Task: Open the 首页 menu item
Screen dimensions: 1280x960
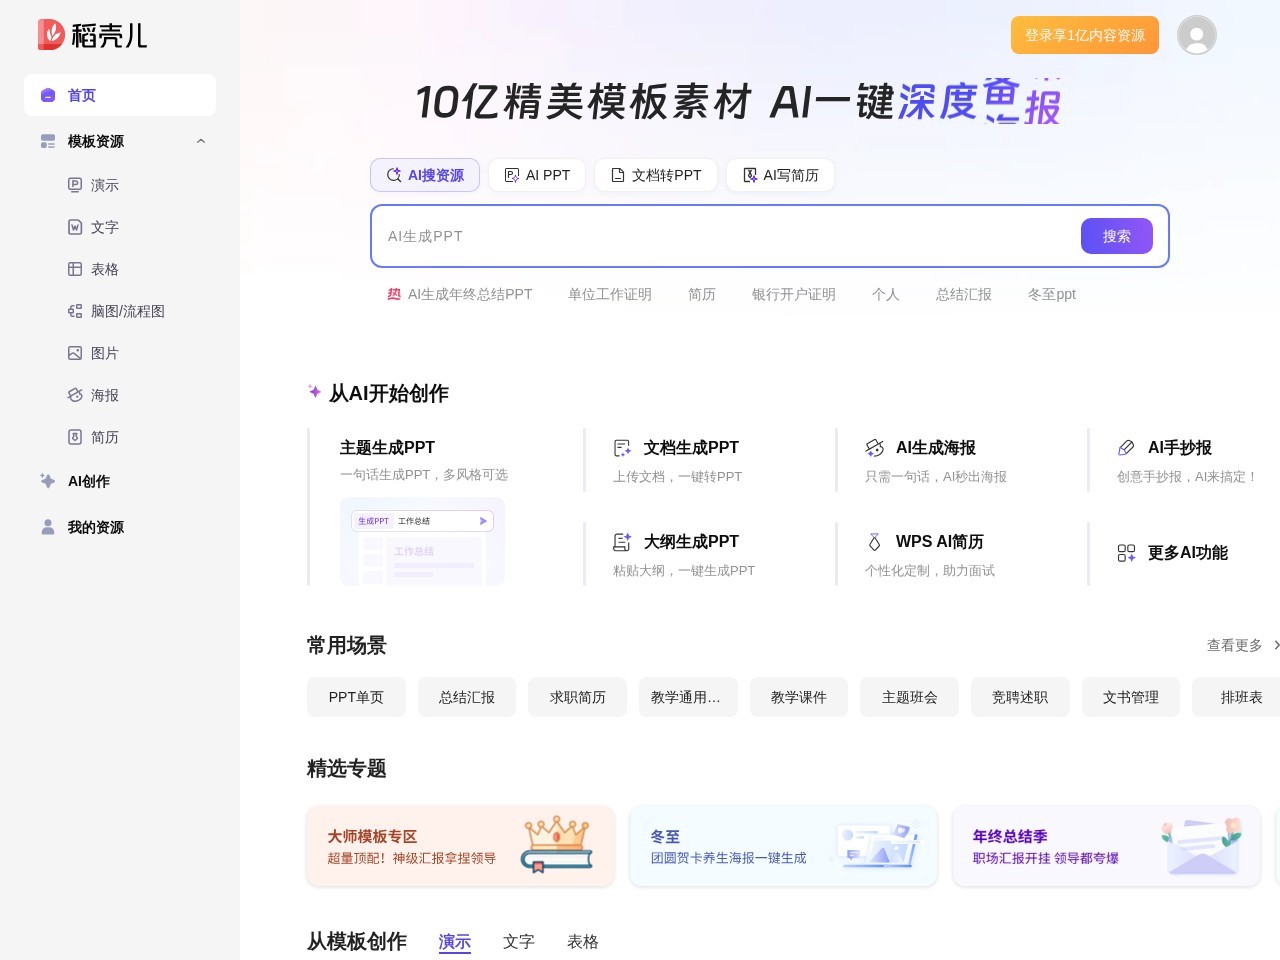Action: (x=82, y=95)
